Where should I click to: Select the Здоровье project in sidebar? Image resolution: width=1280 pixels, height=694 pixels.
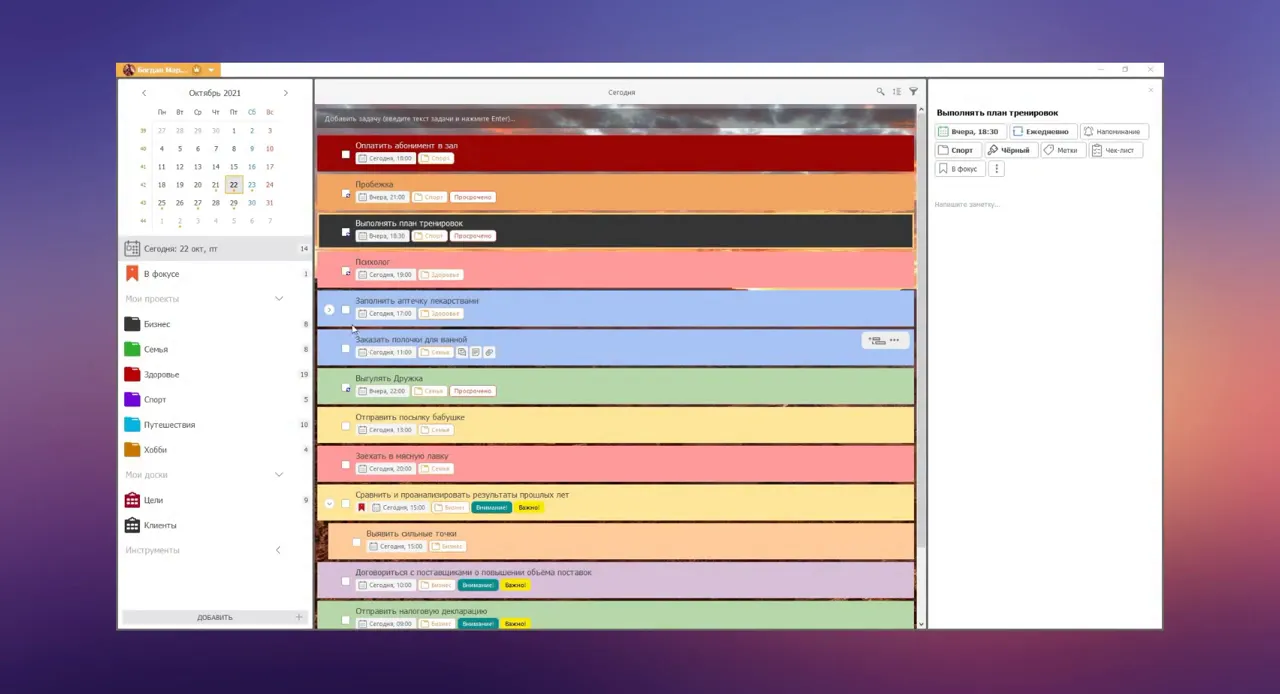[161, 375]
